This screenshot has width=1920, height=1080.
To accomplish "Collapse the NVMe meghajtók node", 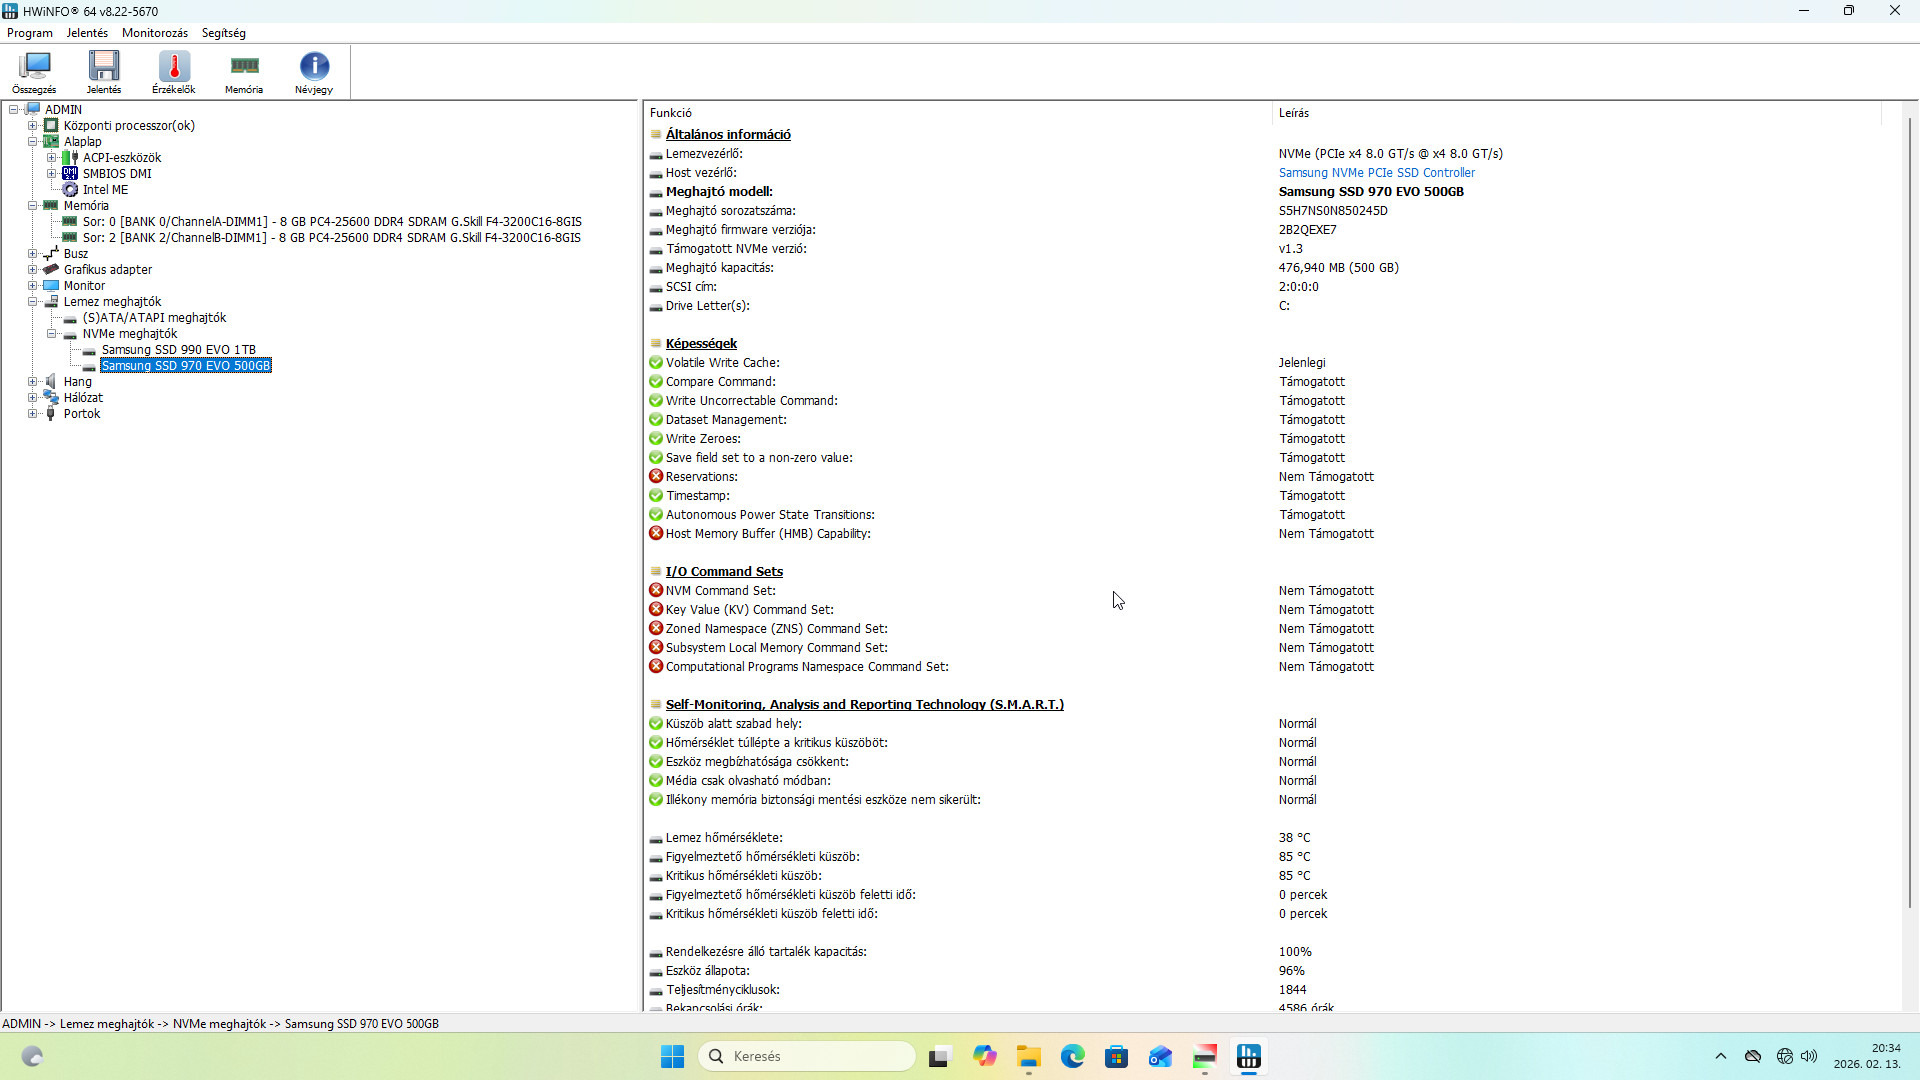I will pos(52,334).
